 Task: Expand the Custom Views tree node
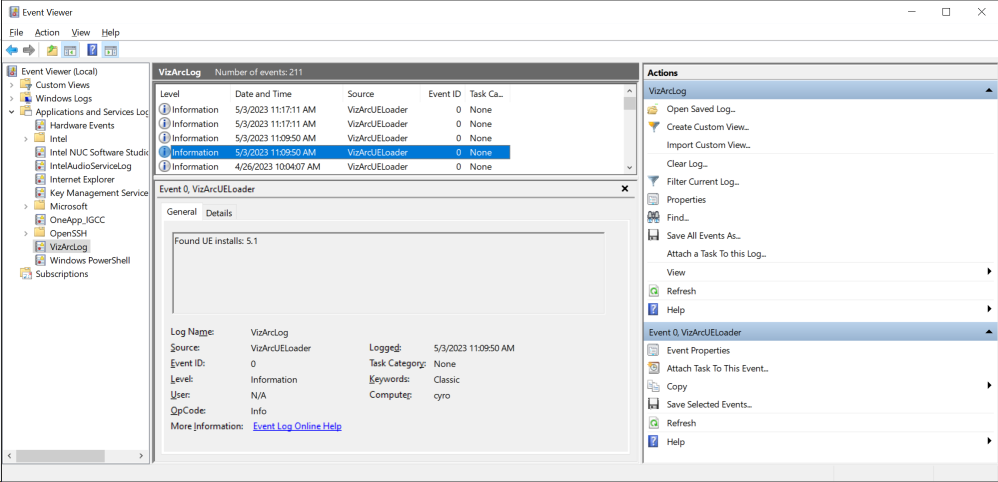coord(12,85)
